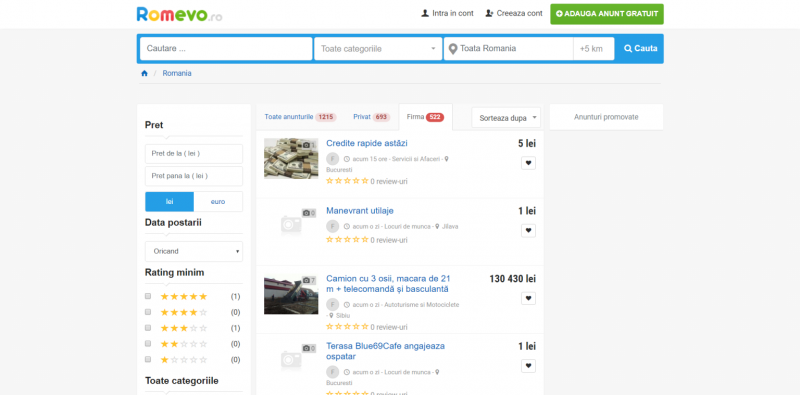Click the user icon next to Intra in cont

click(424, 13)
